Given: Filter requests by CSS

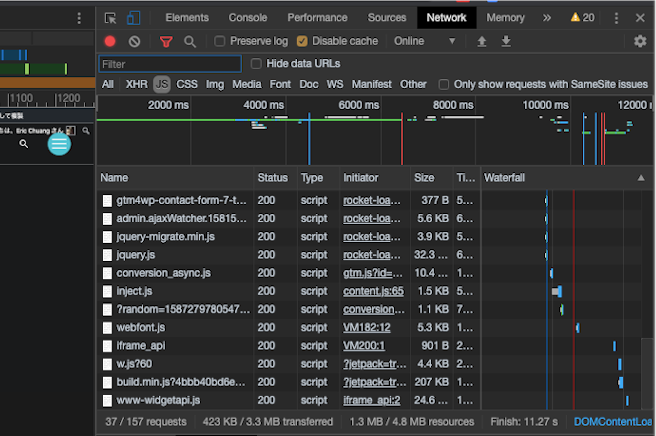Looking at the screenshot, I should pyautogui.click(x=187, y=85).
